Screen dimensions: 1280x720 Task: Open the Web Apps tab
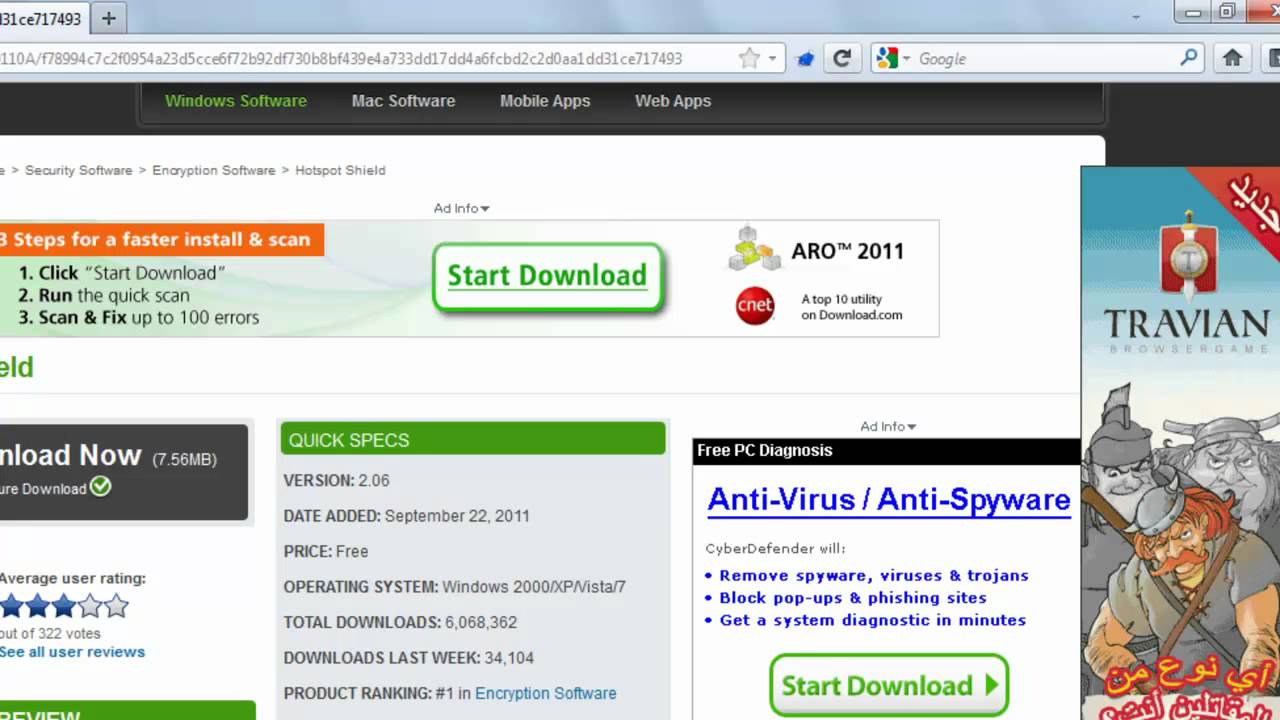[x=673, y=101]
